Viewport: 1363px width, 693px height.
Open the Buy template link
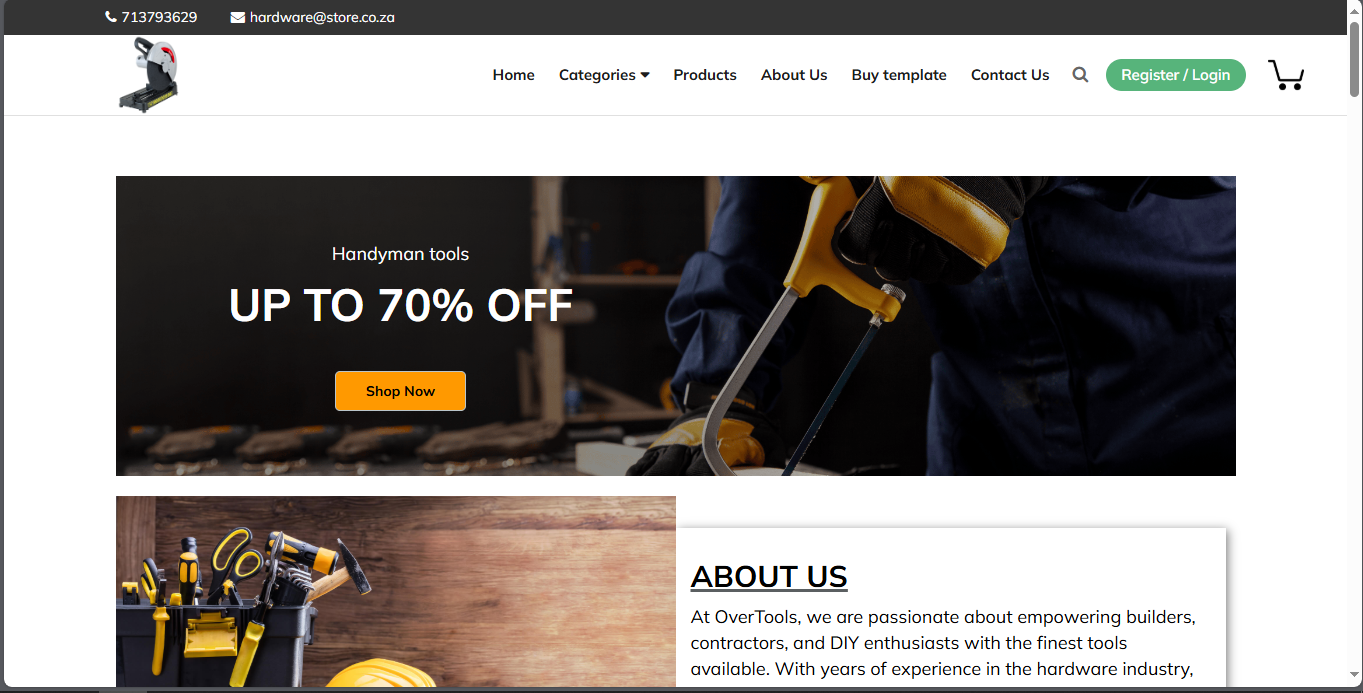pos(899,75)
